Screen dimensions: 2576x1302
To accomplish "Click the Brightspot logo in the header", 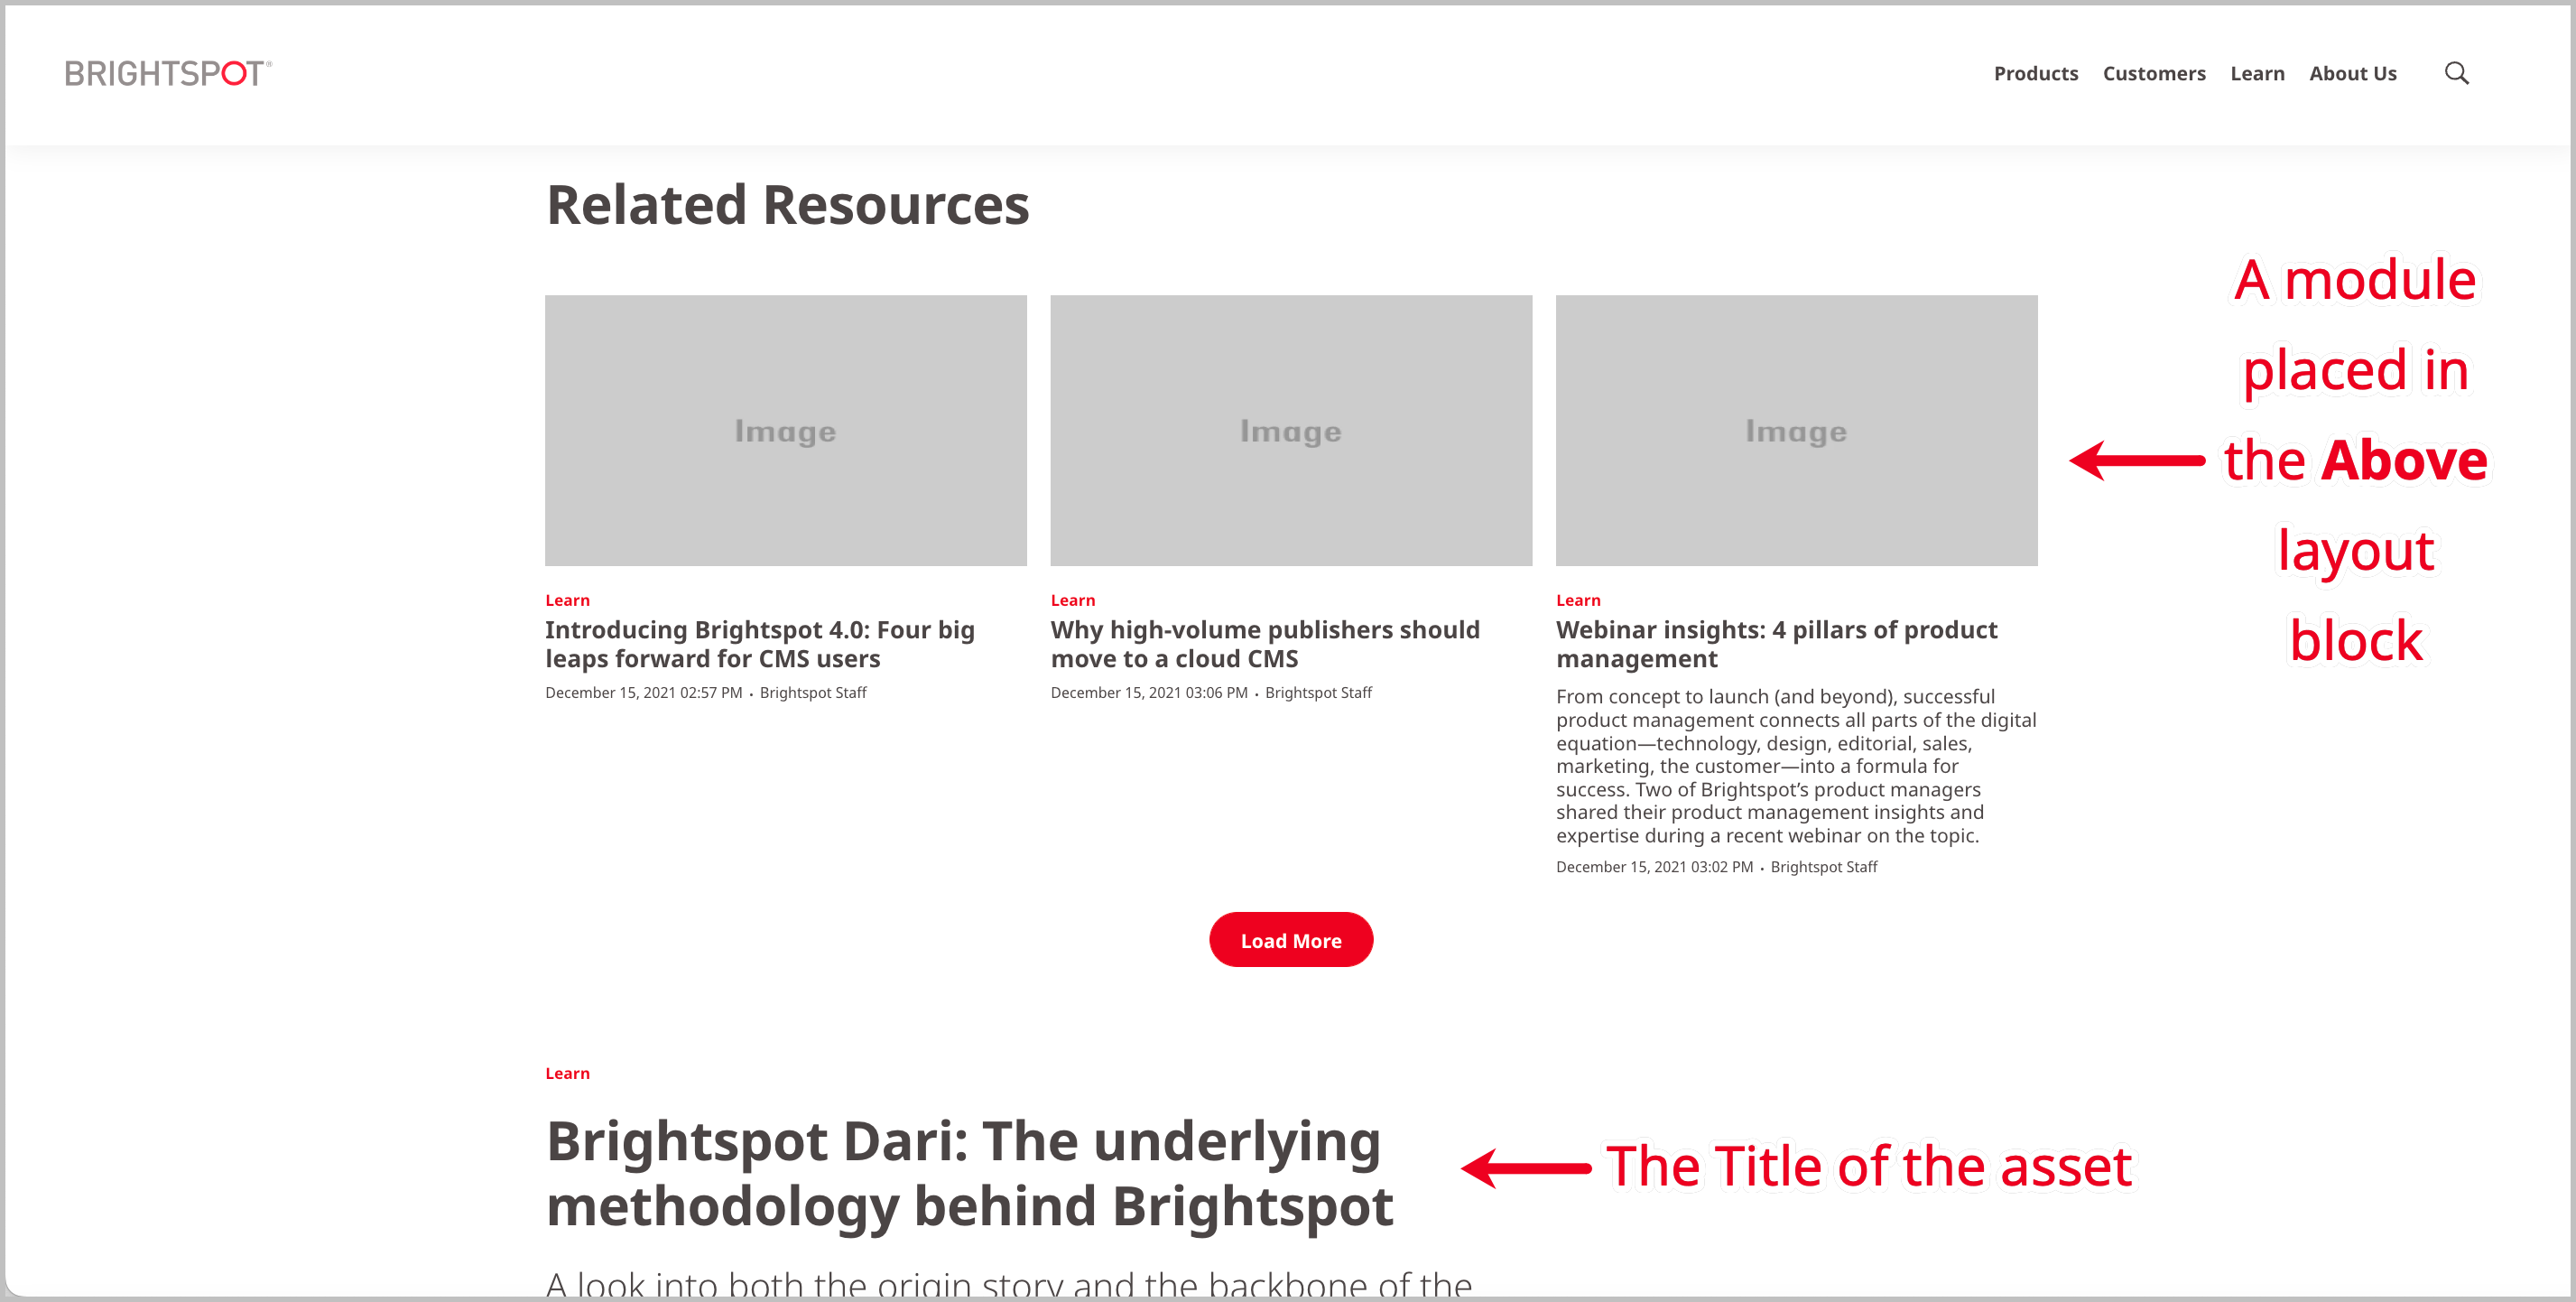I will tap(168, 73).
